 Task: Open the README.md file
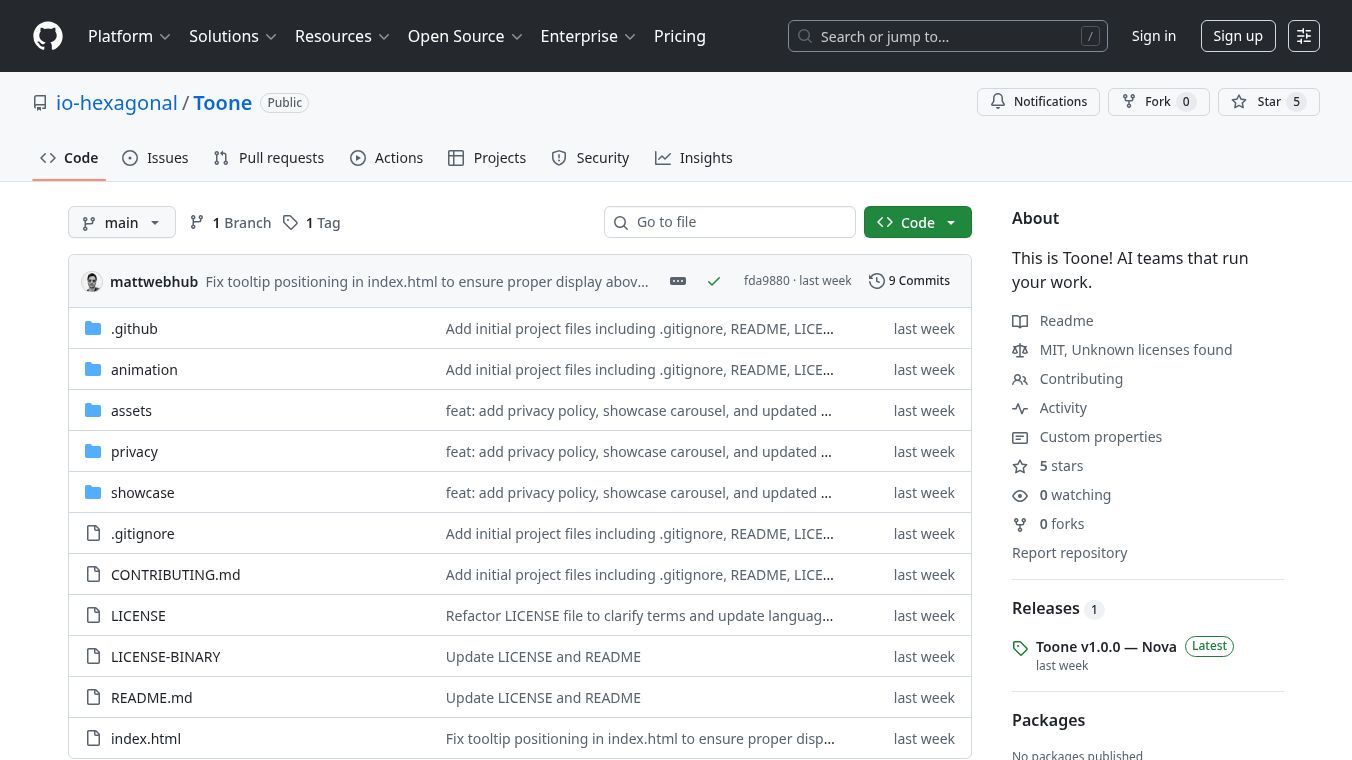click(x=151, y=698)
